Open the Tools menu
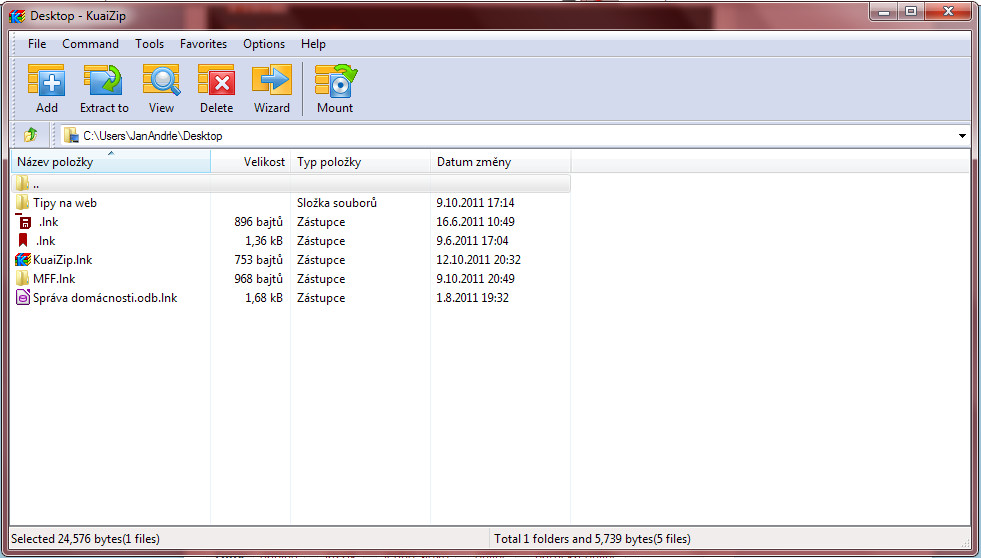The height and width of the screenshot is (558, 981). click(x=150, y=44)
